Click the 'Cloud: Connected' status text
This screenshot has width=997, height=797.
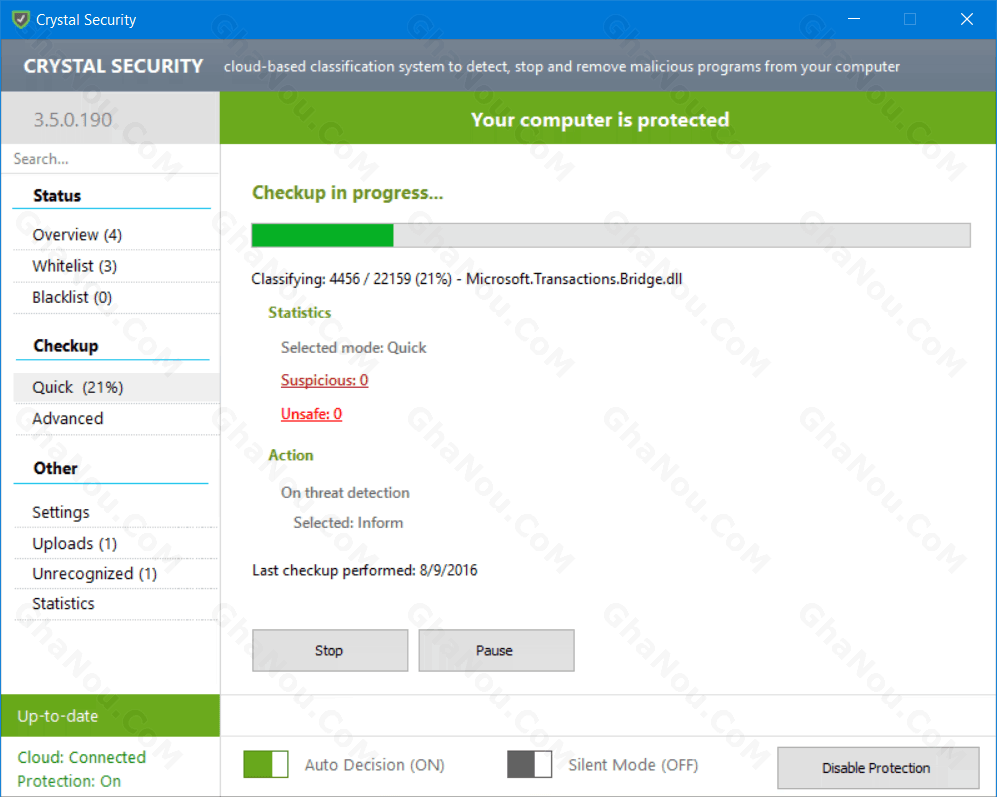pos(81,757)
